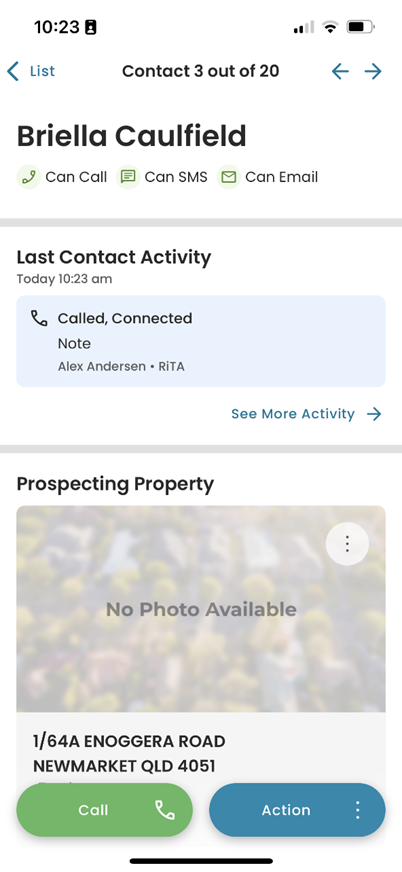402x872 pixels.
Task: Tap the Wi-Fi status icon
Action: pyautogui.click(x=330, y=27)
